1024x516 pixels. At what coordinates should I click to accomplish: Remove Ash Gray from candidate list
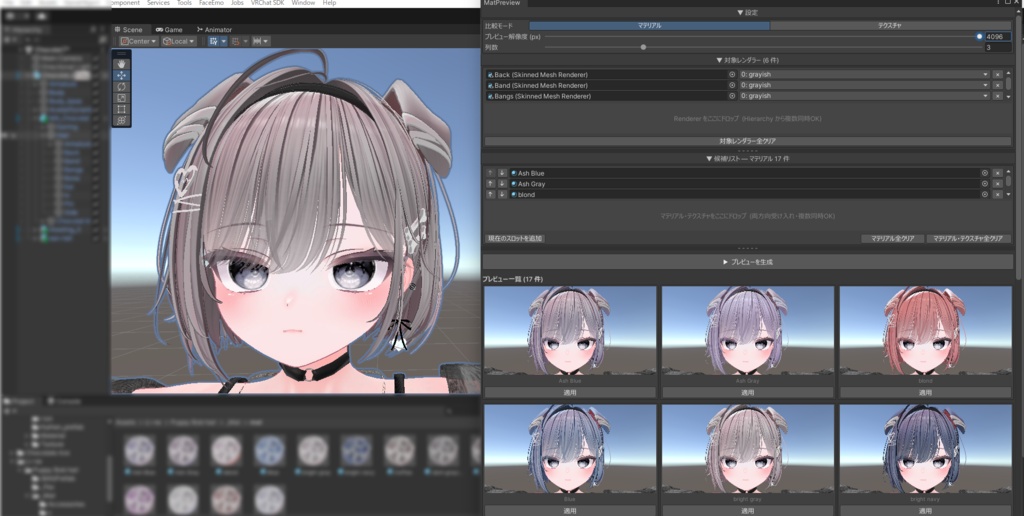997,184
